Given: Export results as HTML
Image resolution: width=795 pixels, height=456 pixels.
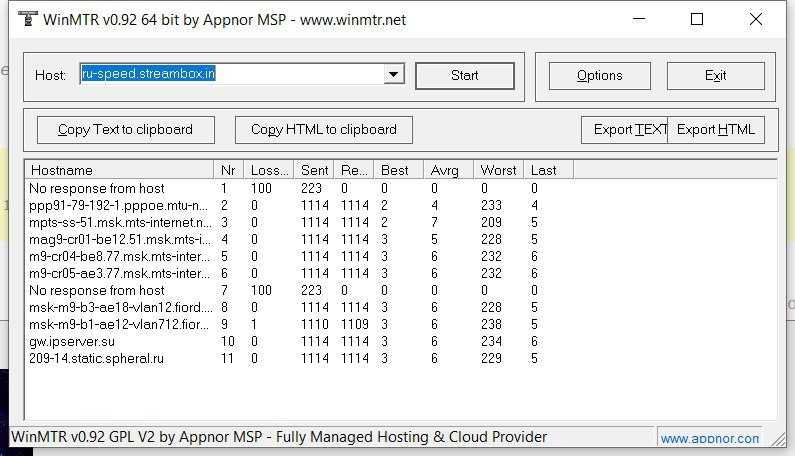Looking at the screenshot, I should tap(716, 130).
